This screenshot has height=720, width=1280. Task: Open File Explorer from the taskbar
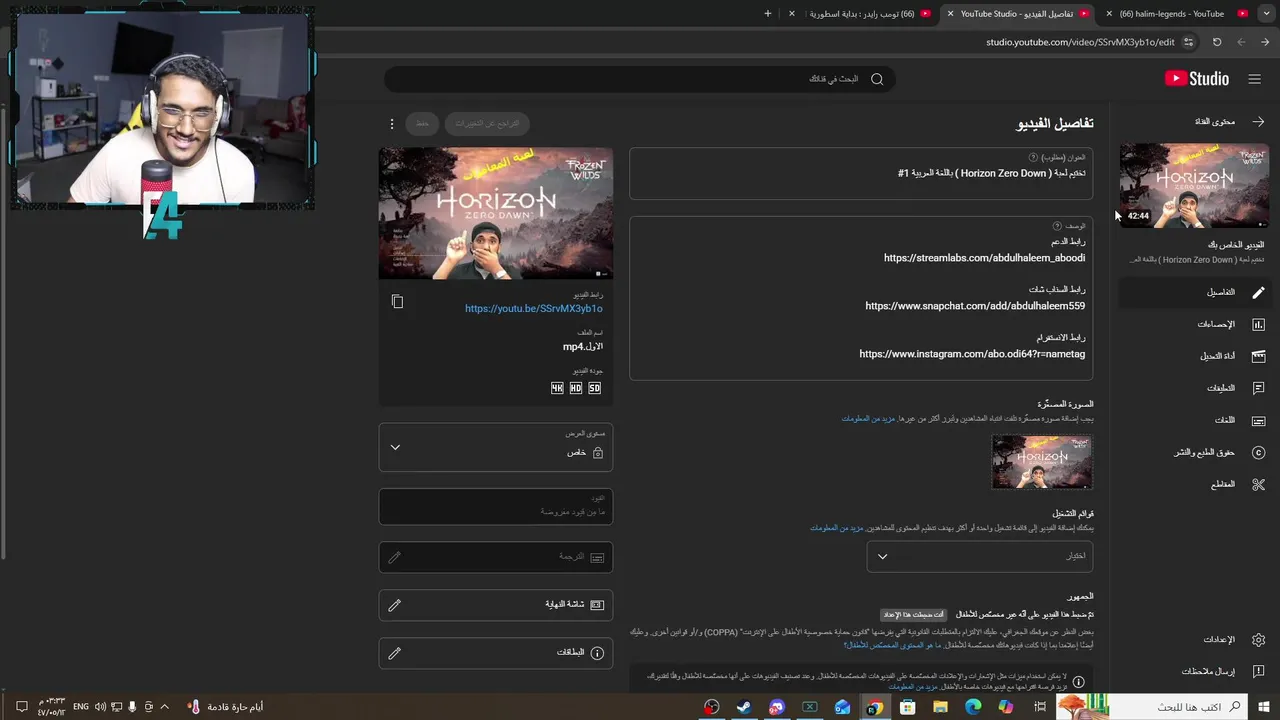click(940, 707)
